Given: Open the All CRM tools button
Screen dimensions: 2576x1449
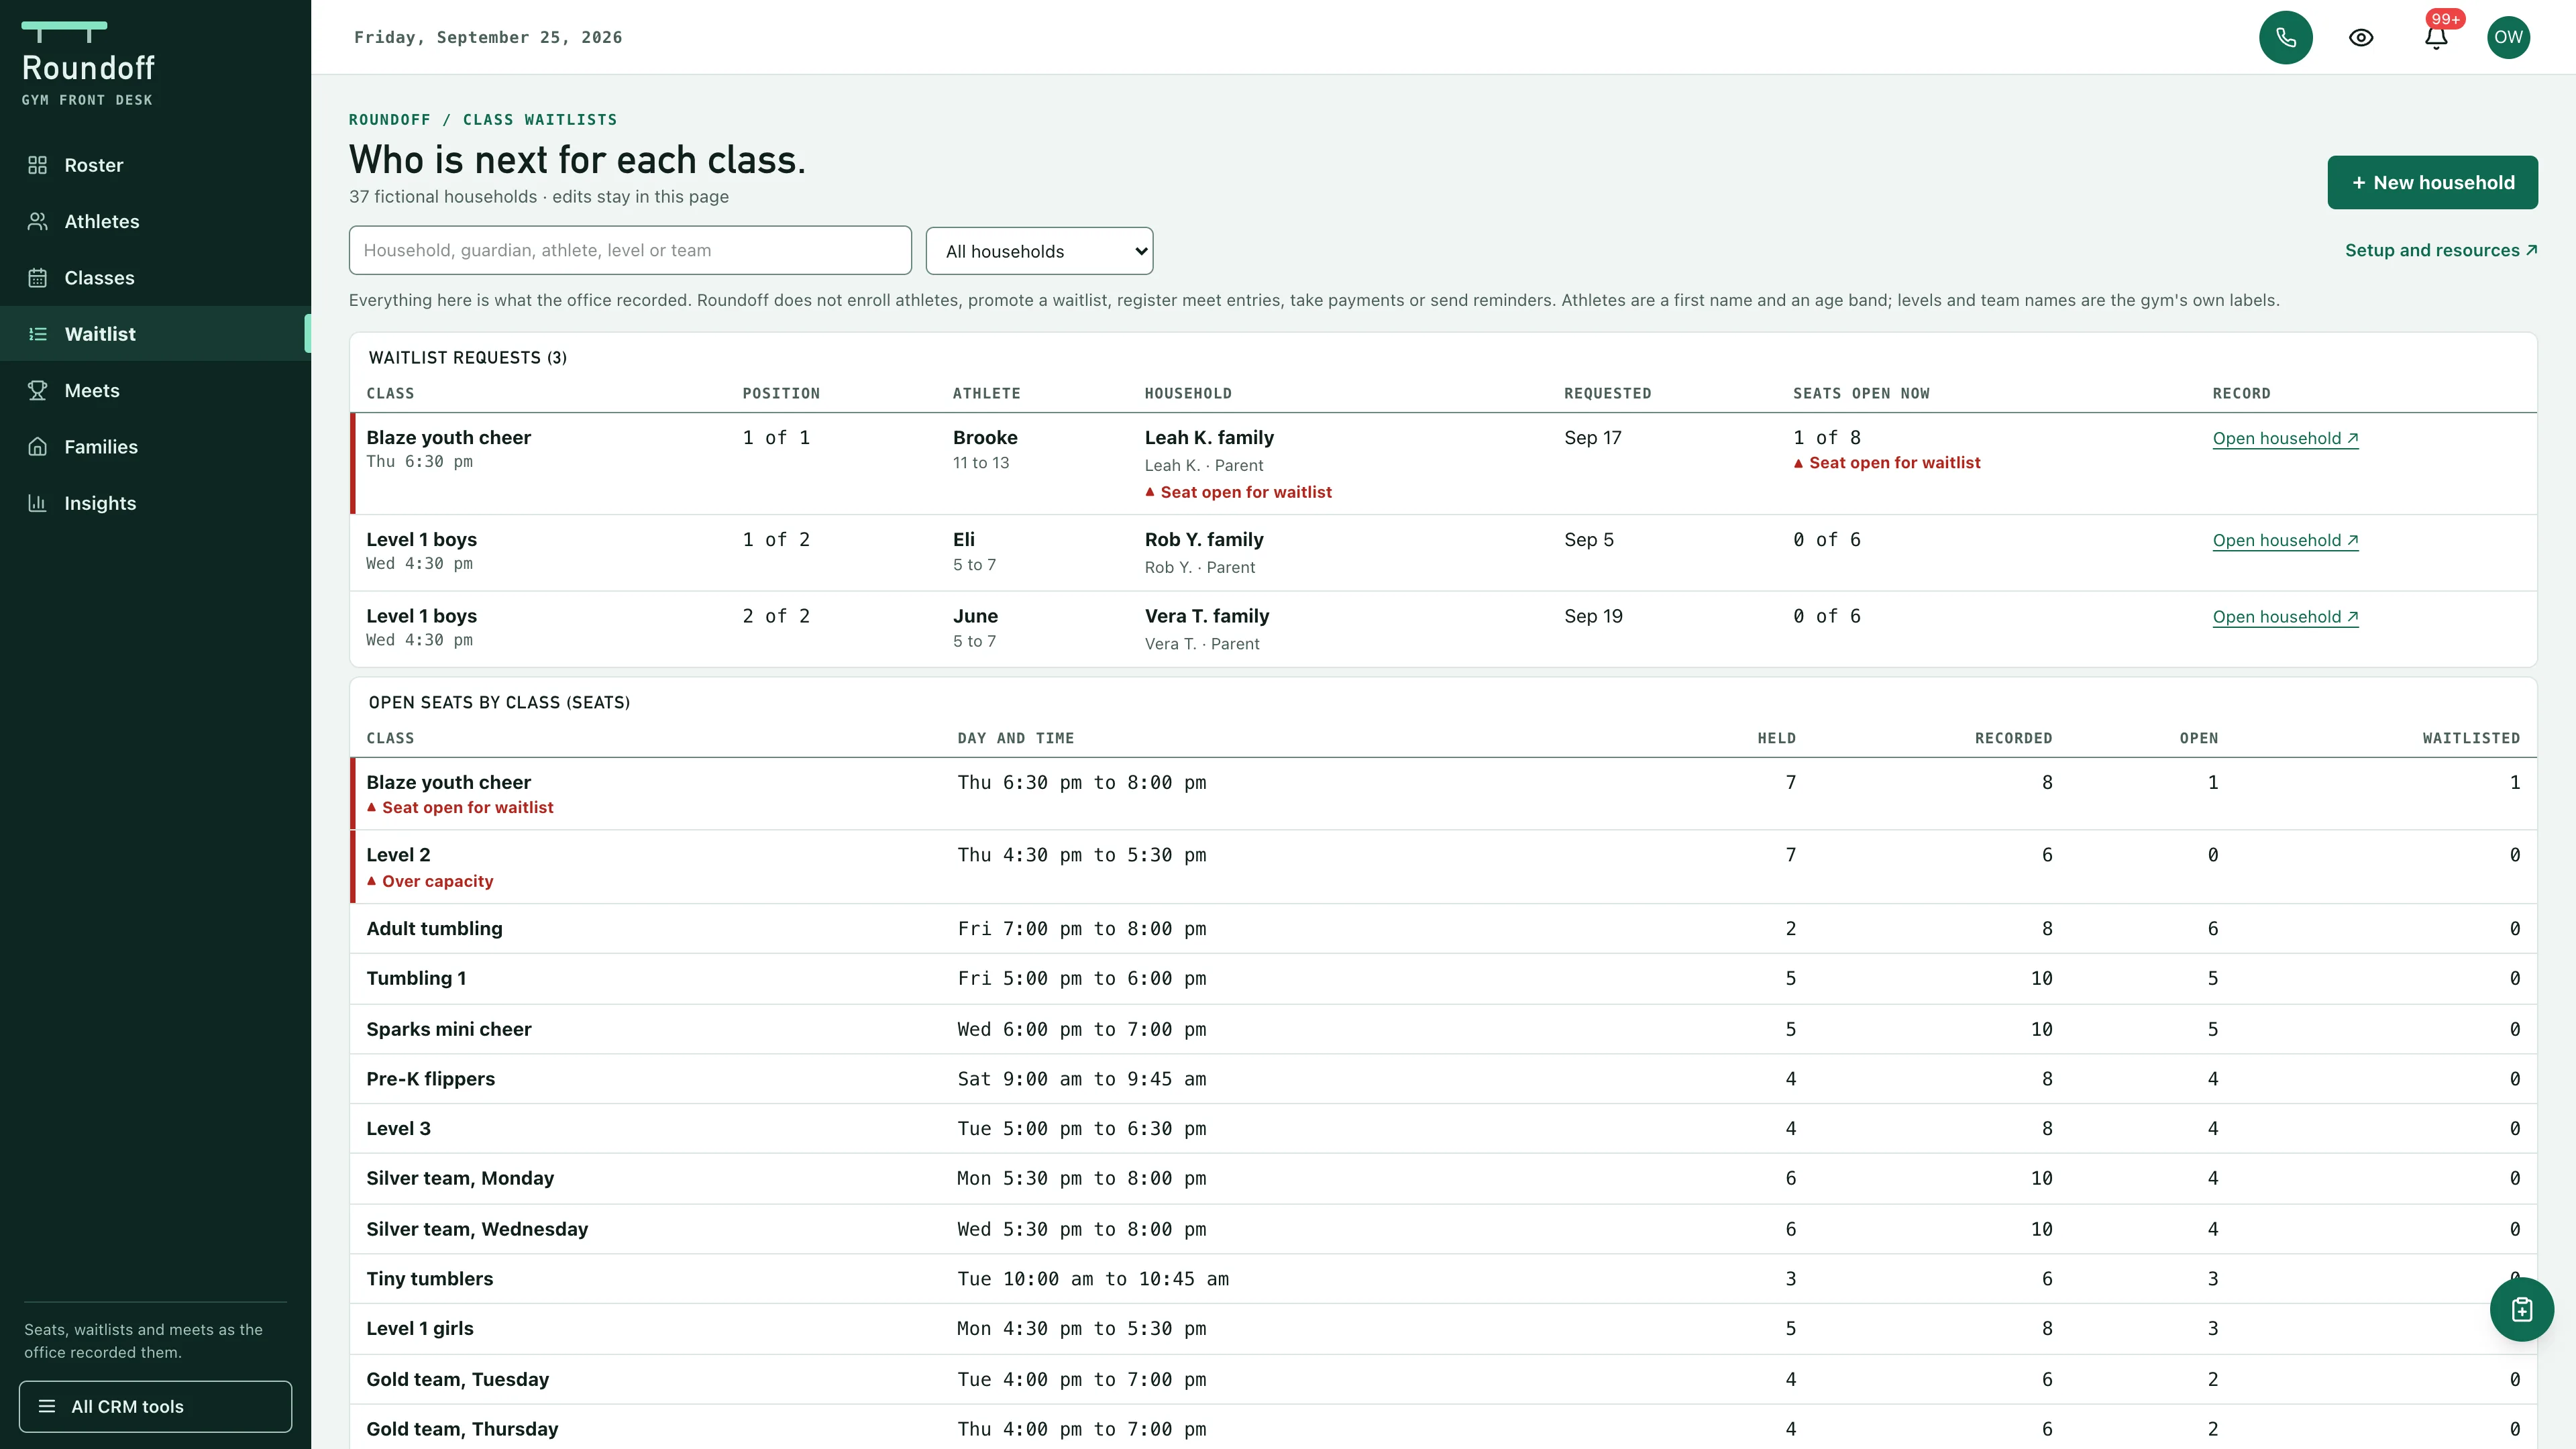Looking at the screenshot, I should tap(155, 1406).
